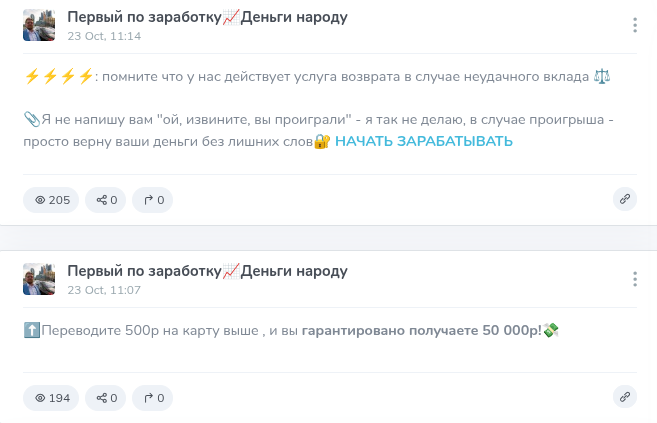Open the three-dot menu on the 11:07 post
This screenshot has width=657, height=423.
[x=634, y=279]
